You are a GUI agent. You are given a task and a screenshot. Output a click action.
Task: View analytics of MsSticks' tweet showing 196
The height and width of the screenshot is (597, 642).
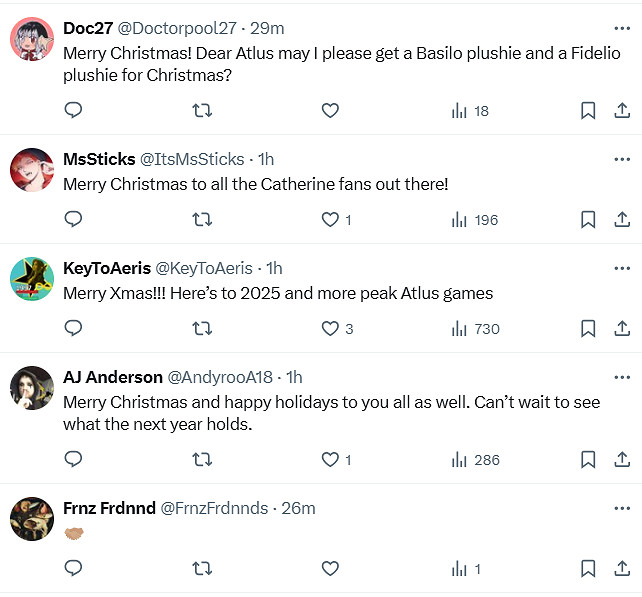[475, 220]
